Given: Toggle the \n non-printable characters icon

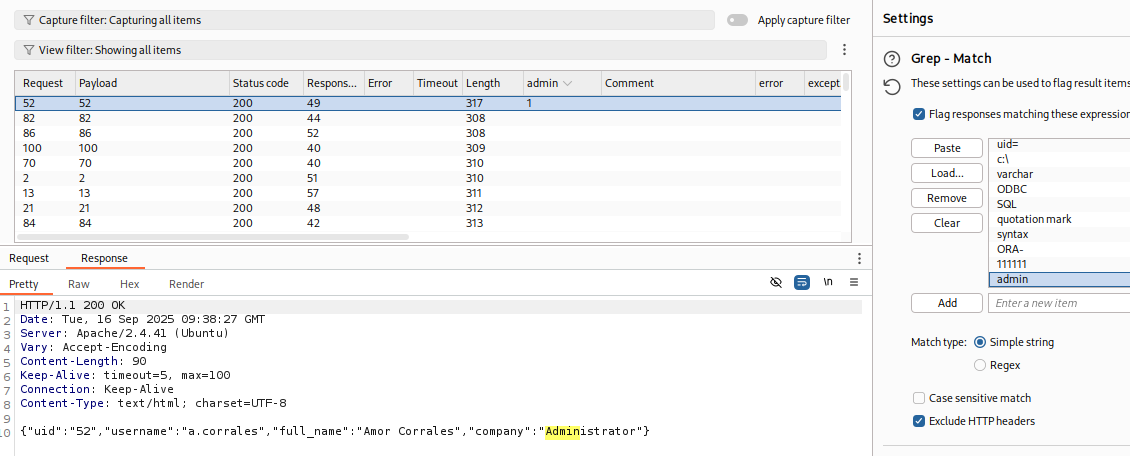Looking at the screenshot, I should point(828,283).
